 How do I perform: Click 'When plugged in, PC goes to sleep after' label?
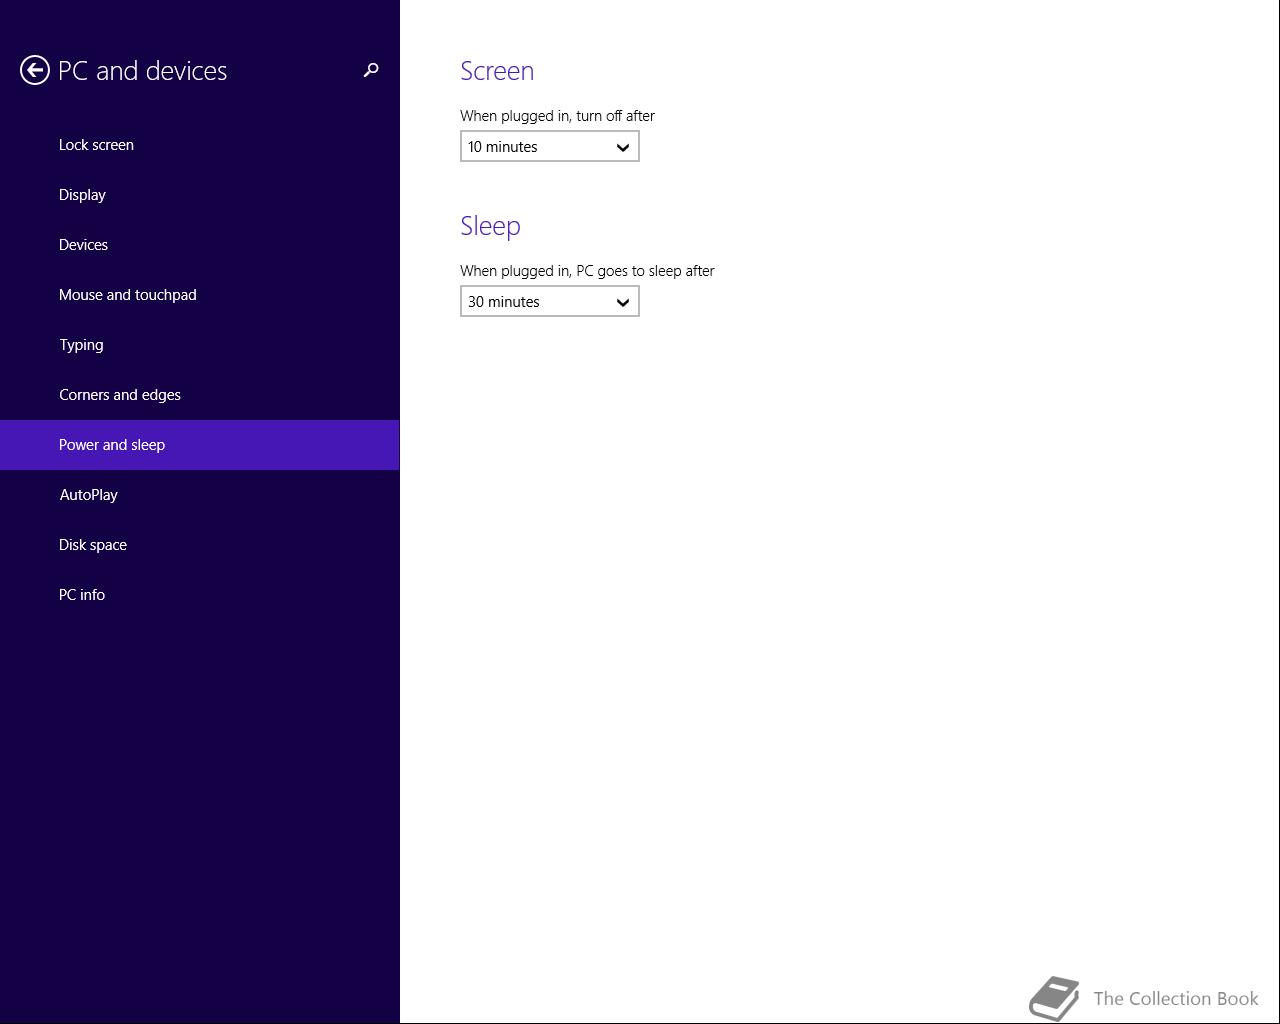587,271
